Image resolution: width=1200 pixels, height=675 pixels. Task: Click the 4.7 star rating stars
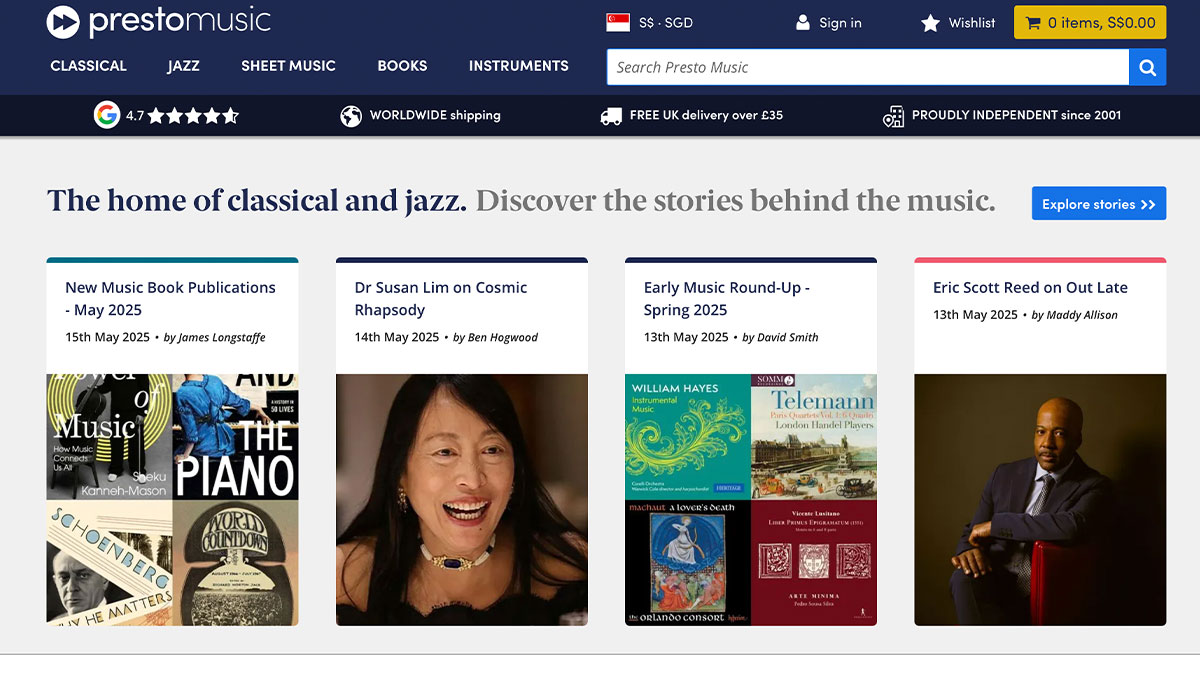[194, 116]
